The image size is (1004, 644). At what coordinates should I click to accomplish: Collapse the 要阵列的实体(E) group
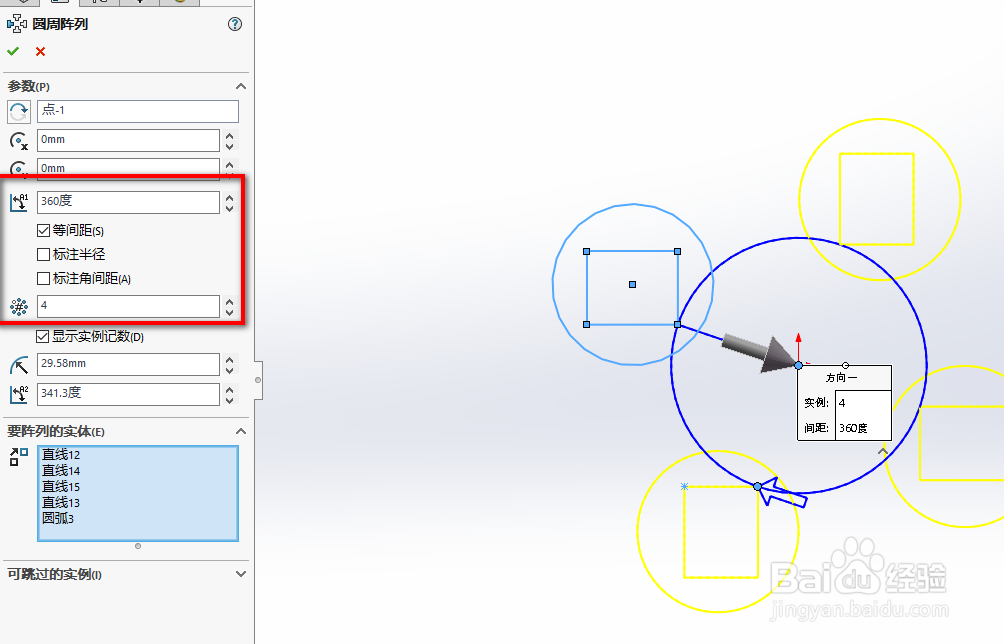click(x=240, y=430)
